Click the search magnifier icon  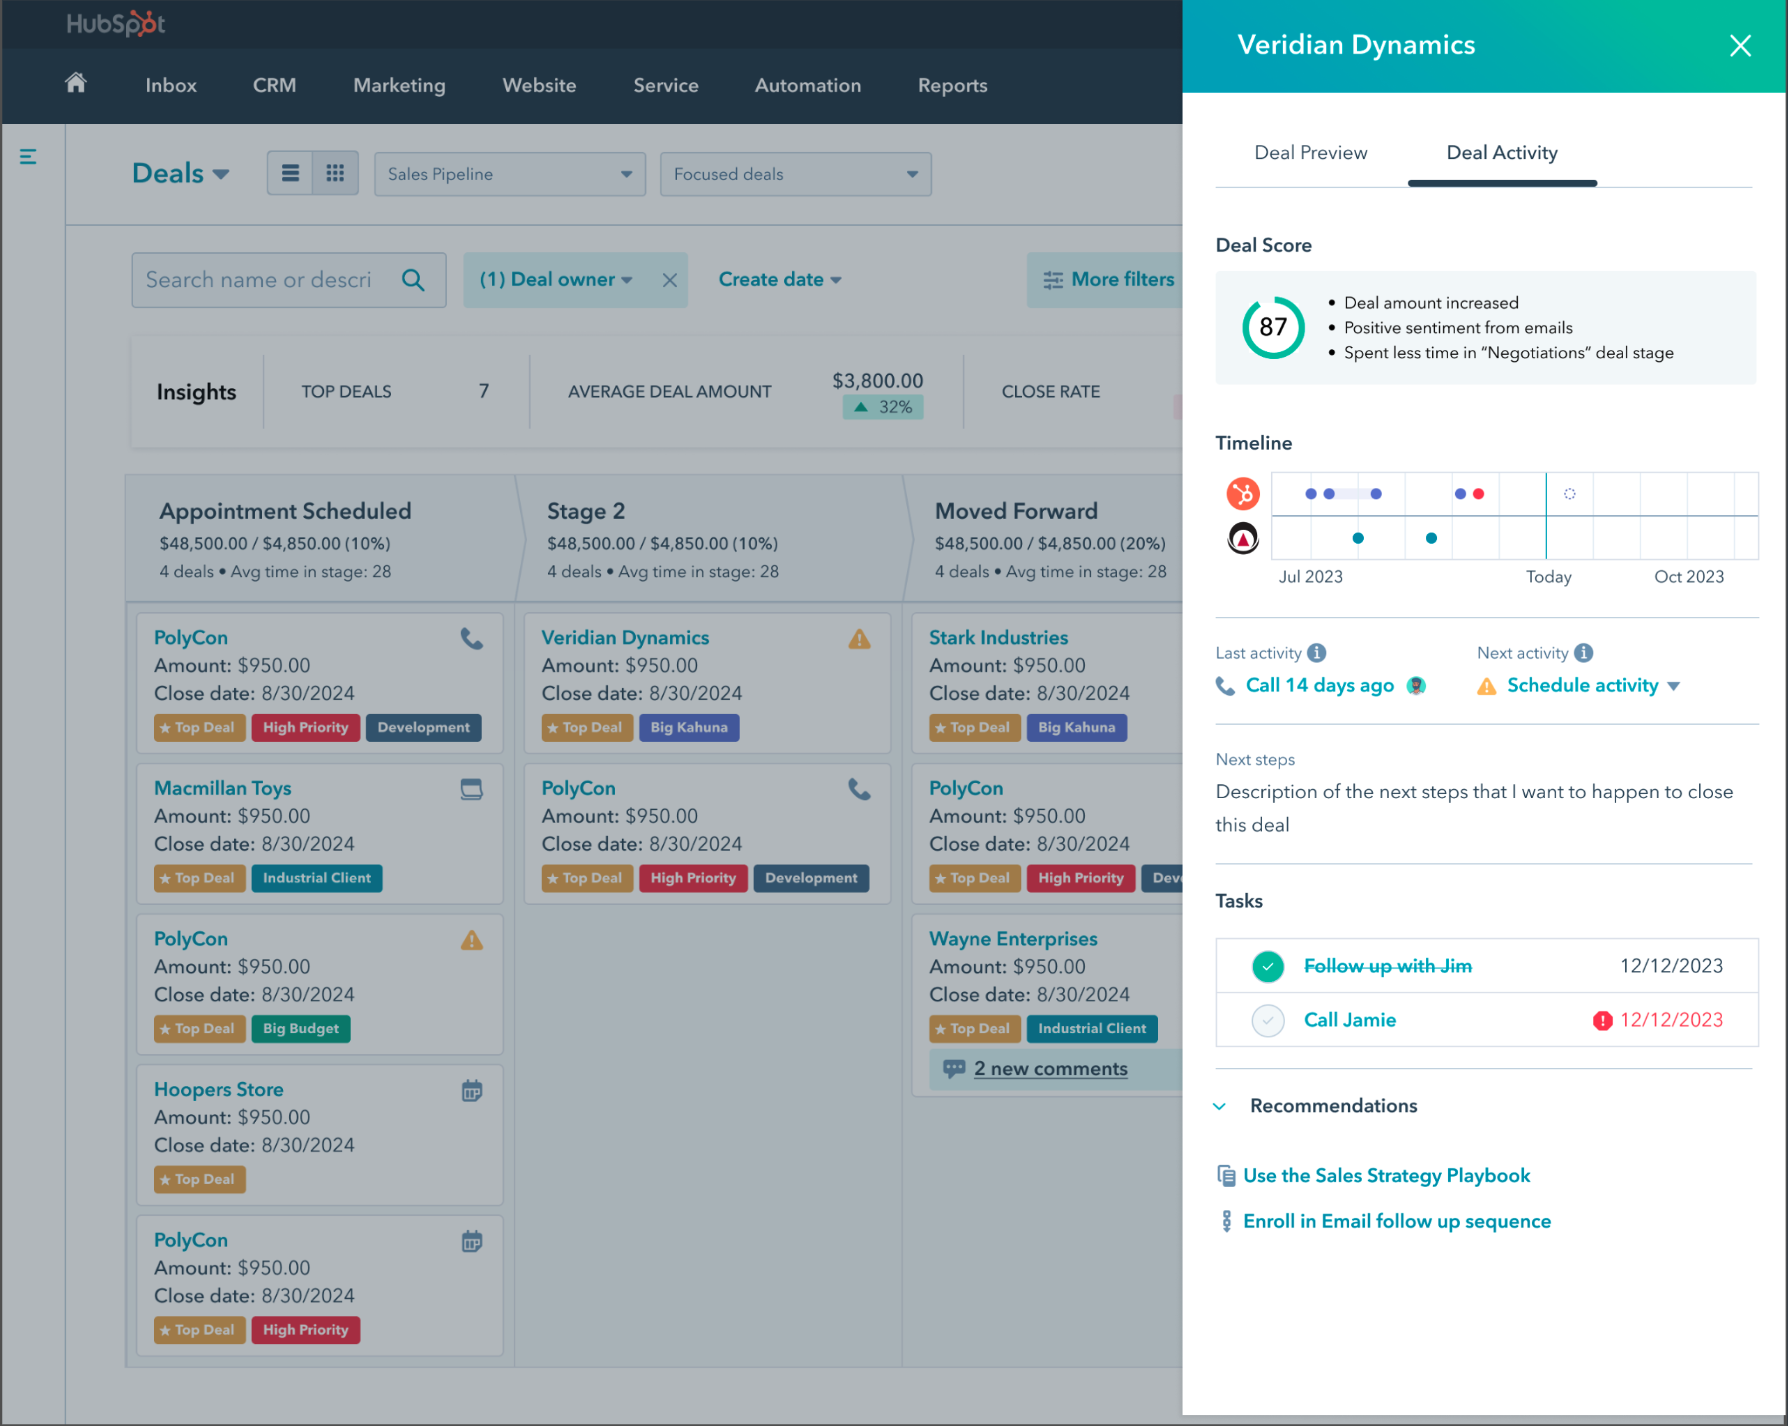(413, 280)
